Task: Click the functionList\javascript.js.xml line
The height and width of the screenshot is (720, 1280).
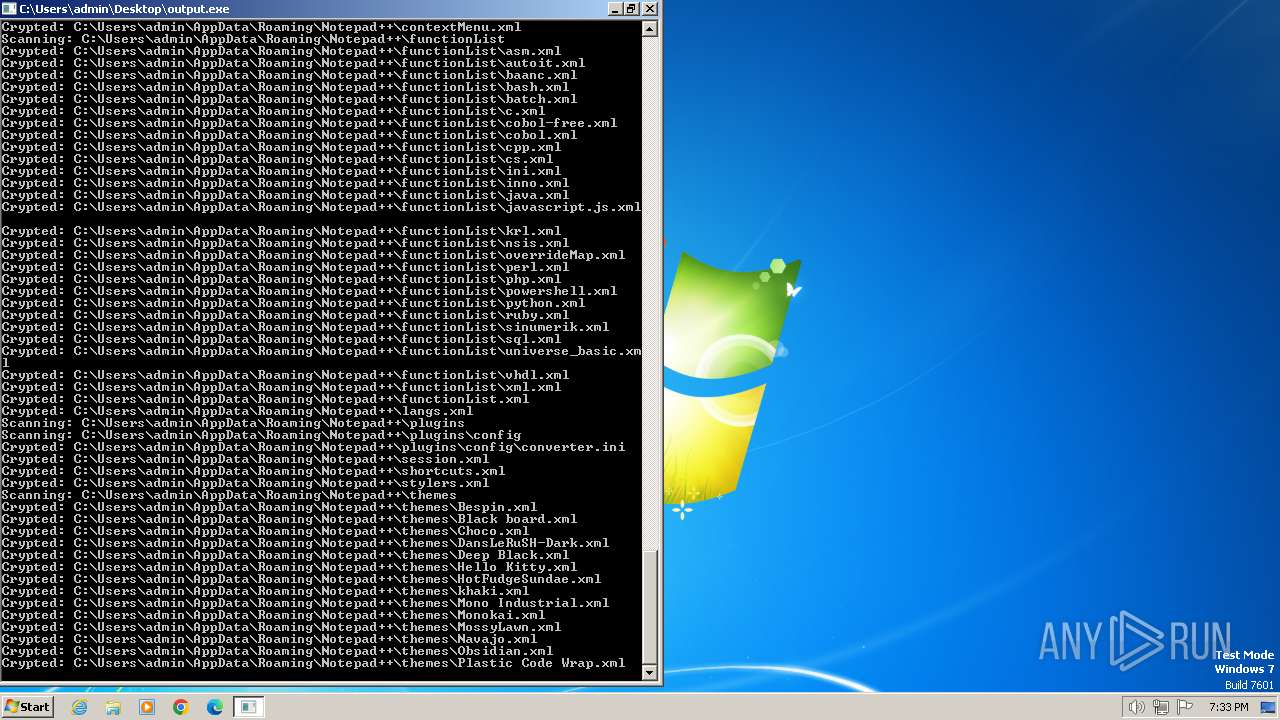Action: click(x=321, y=207)
